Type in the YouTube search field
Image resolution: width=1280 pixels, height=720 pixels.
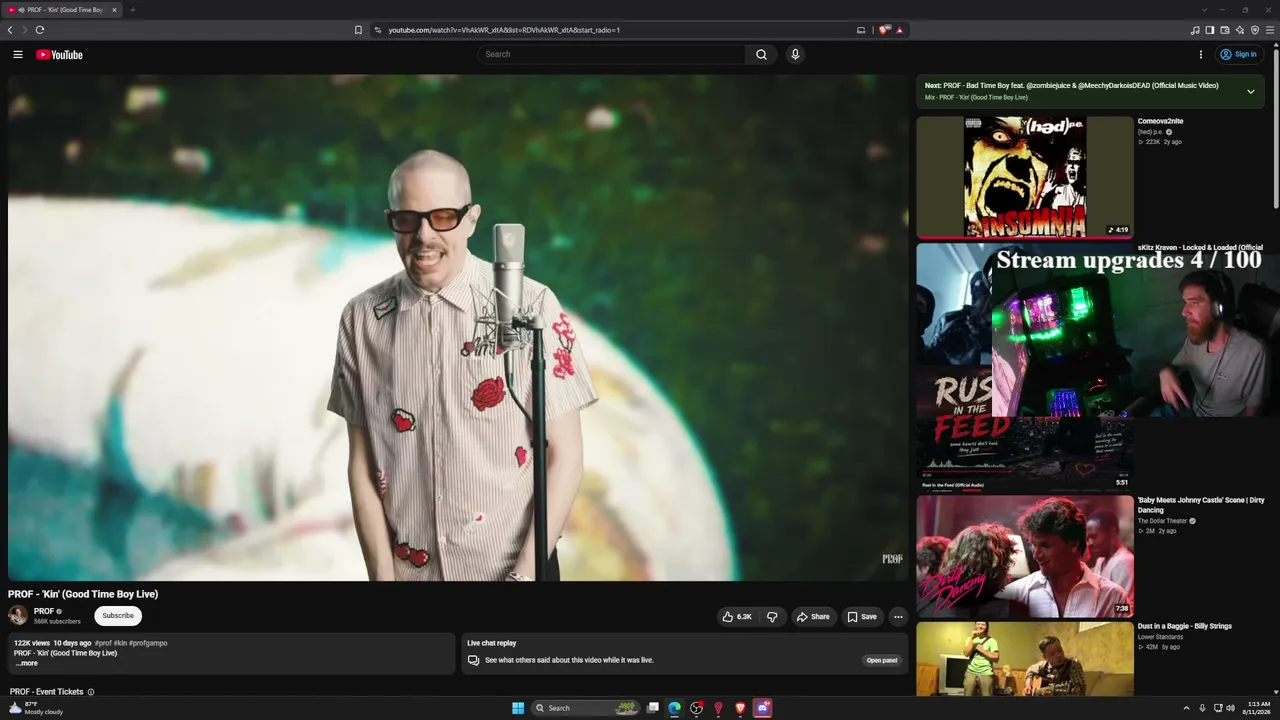(x=611, y=55)
